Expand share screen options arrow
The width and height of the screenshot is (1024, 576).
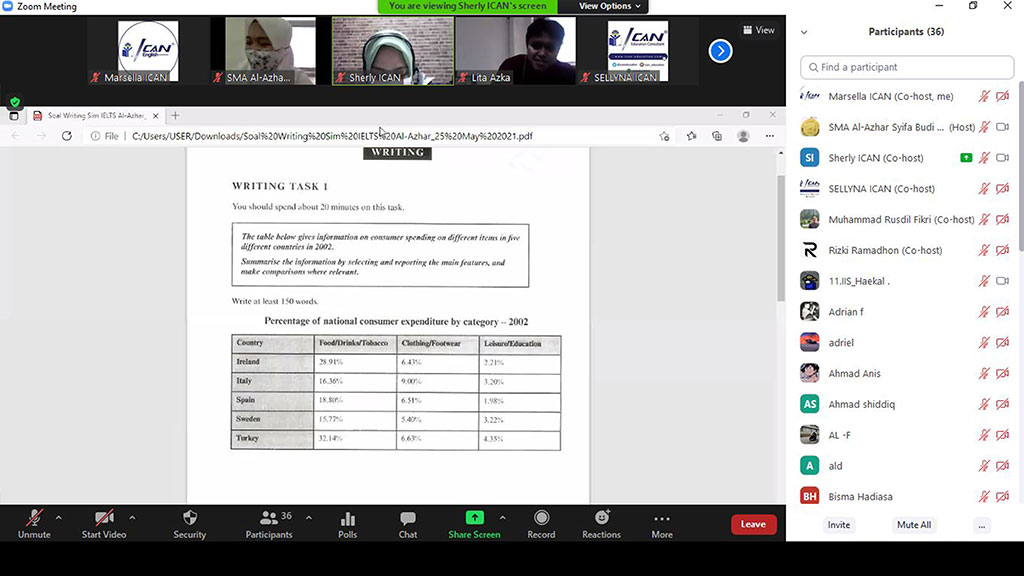pos(502,518)
